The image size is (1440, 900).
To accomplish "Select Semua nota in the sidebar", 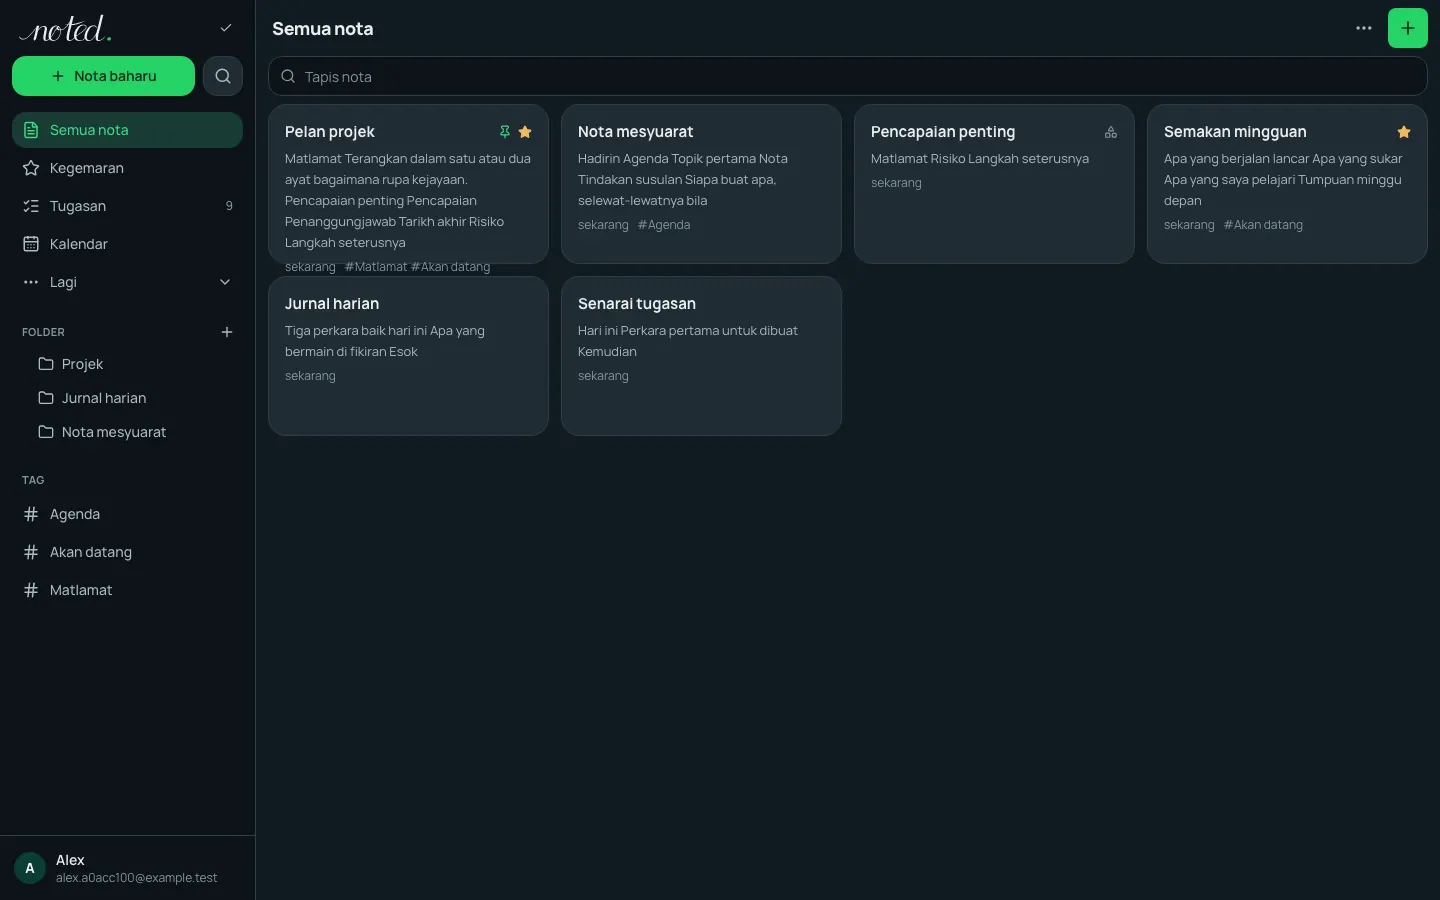I will 127,130.
